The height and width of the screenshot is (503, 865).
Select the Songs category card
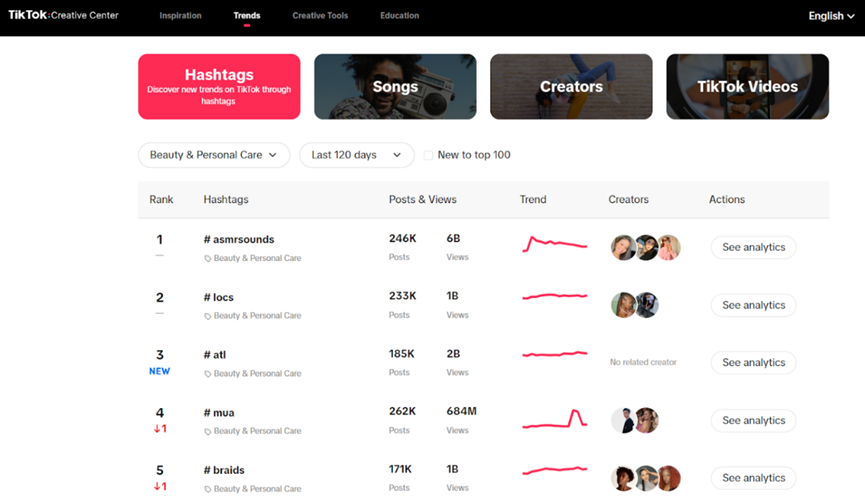(395, 87)
